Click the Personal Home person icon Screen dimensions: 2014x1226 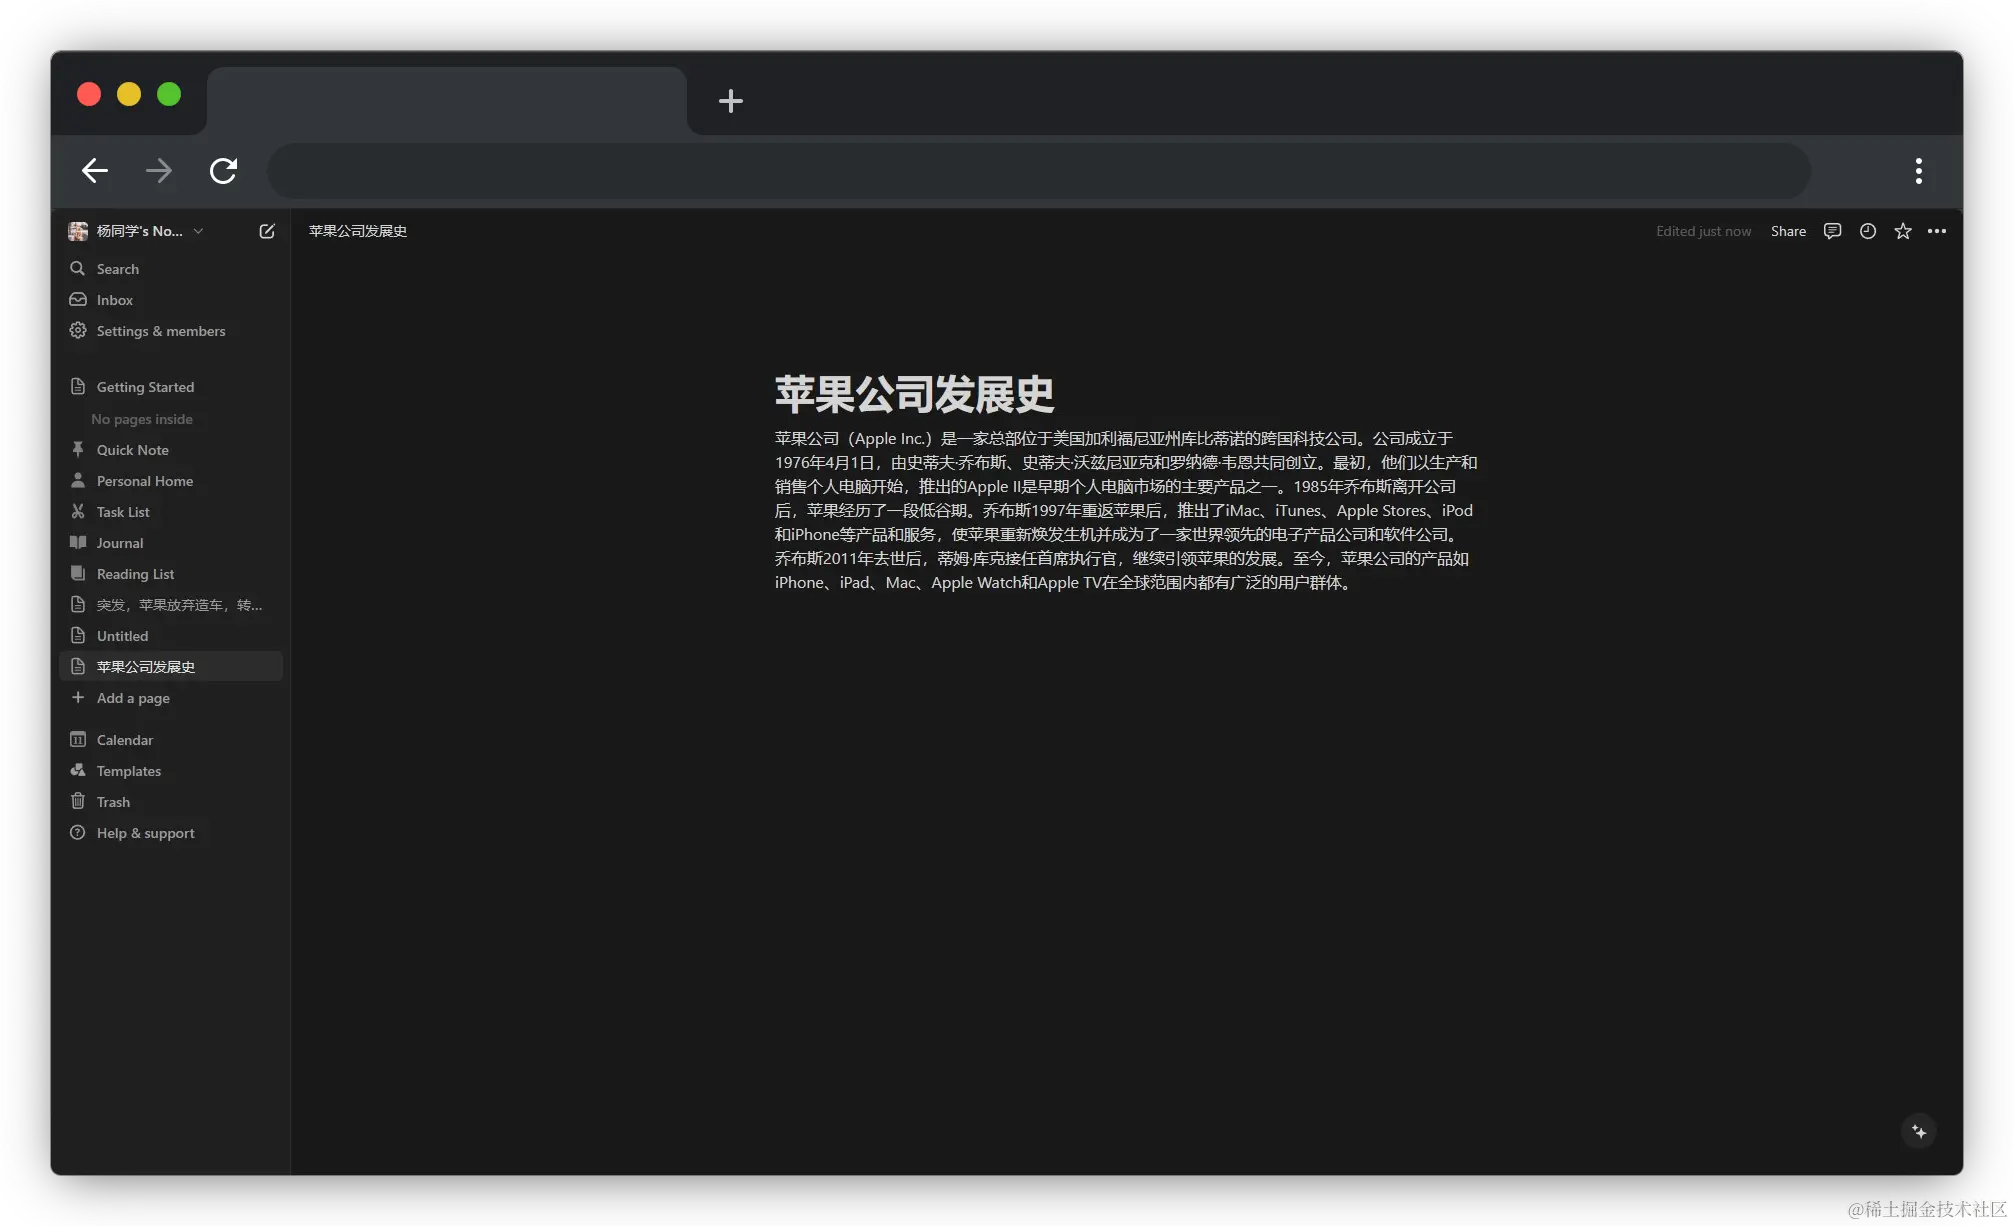coord(78,481)
